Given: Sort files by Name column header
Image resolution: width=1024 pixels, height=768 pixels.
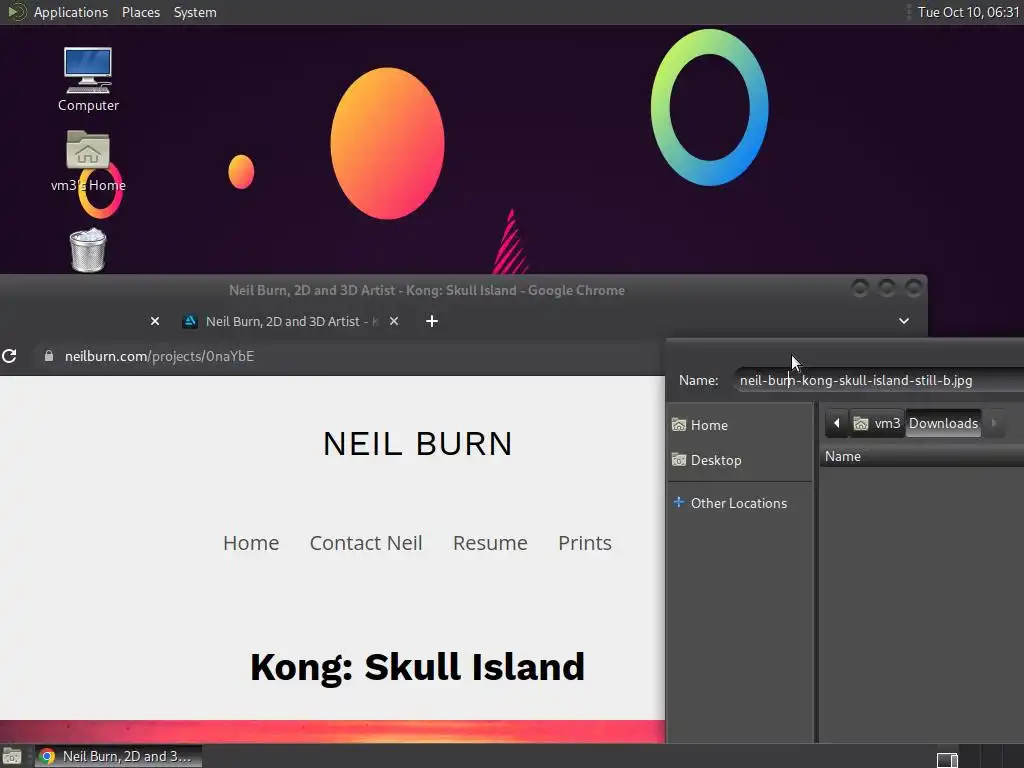Looking at the screenshot, I should pyautogui.click(x=921, y=456).
